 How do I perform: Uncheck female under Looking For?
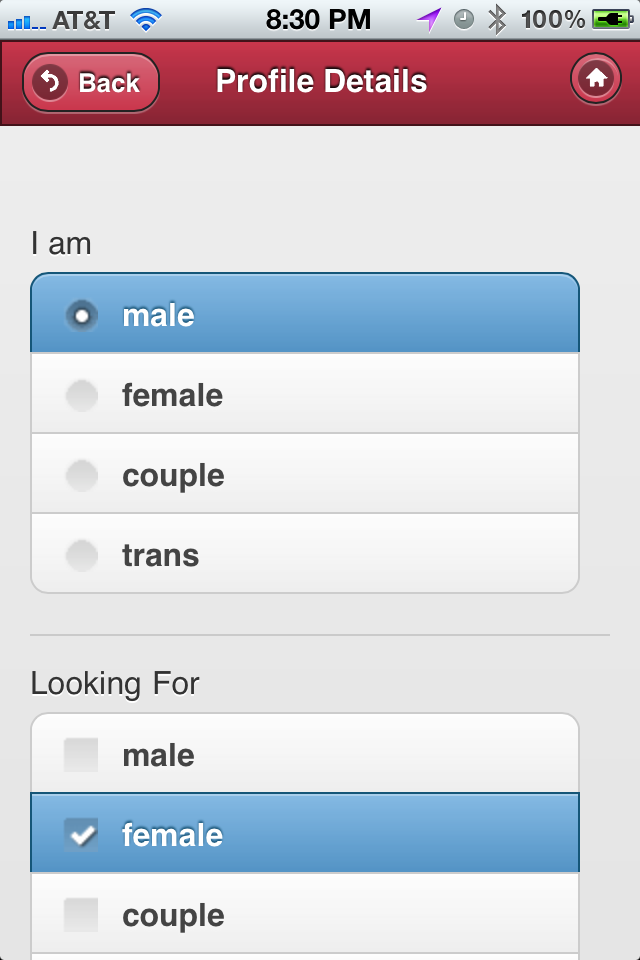point(305,834)
